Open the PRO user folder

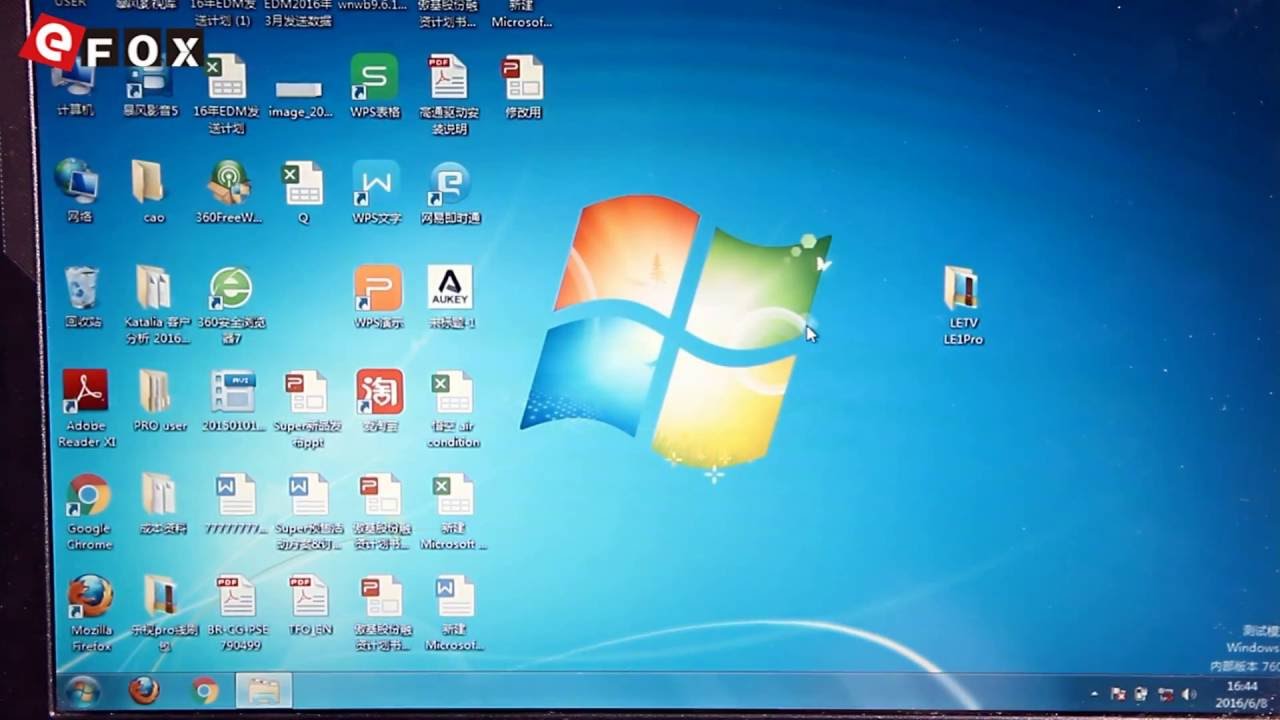pyautogui.click(x=158, y=400)
